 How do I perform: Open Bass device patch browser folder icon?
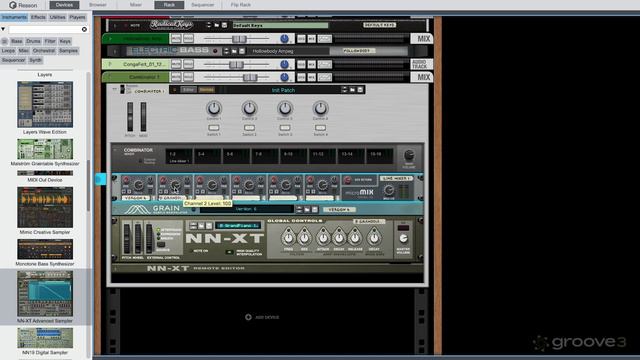(234, 51)
